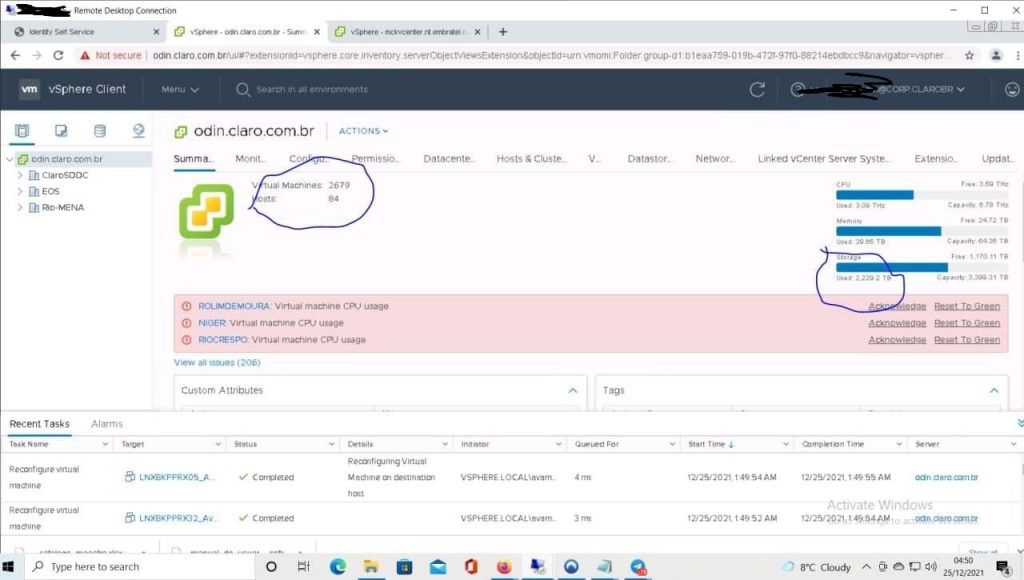Click the search magnifier icon in vSphere header

pos(243,89)
